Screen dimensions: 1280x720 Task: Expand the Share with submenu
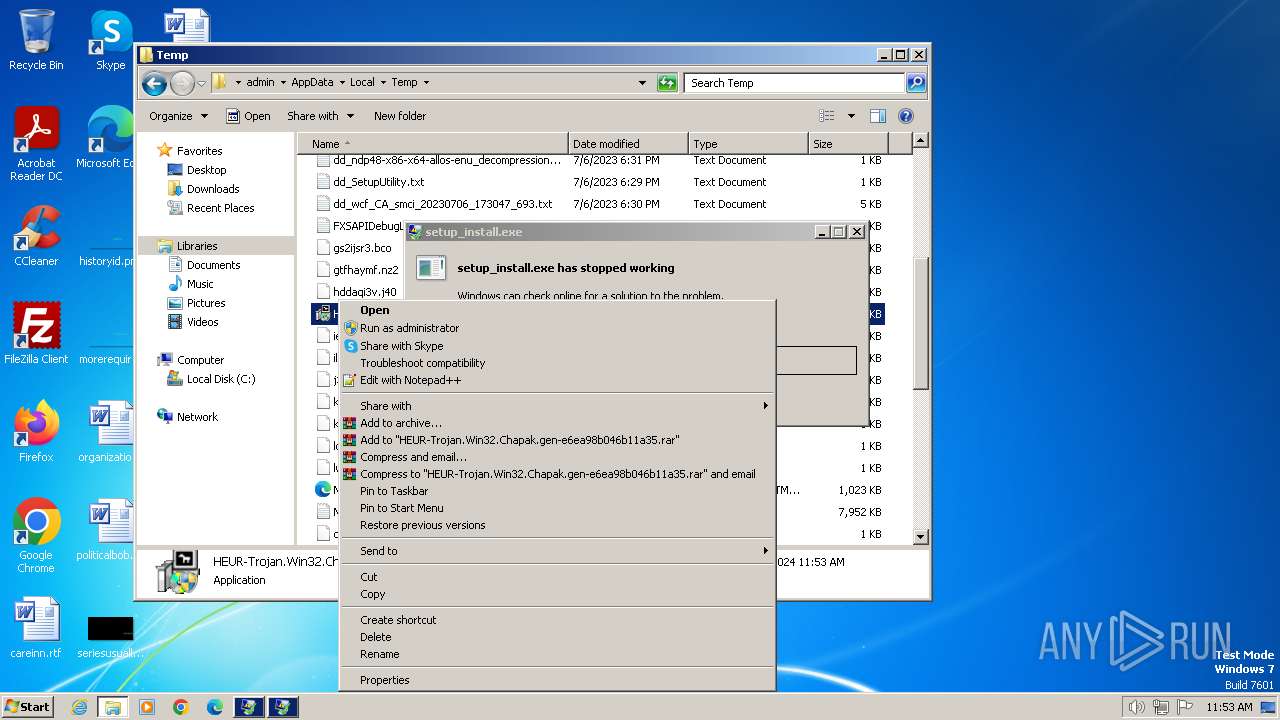[x=557, y=406]
